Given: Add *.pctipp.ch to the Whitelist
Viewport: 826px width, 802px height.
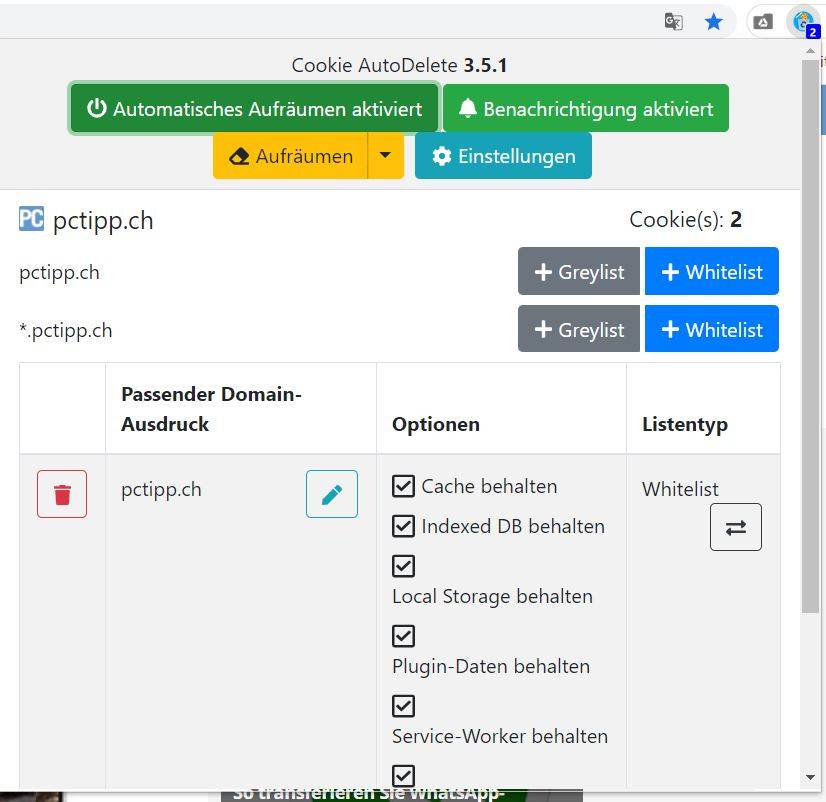Looking at the screenshot, I should pyautogui.click(x=711, y=329).
